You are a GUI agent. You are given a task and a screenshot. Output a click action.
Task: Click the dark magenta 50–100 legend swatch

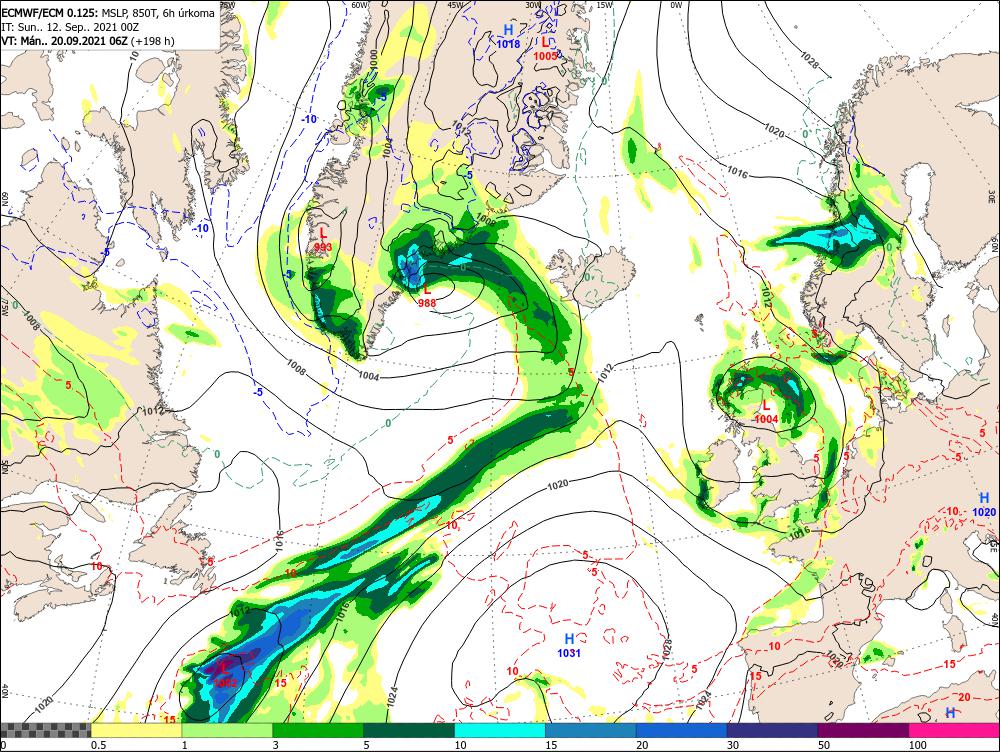pyautogui.click(x=864, y=730)
